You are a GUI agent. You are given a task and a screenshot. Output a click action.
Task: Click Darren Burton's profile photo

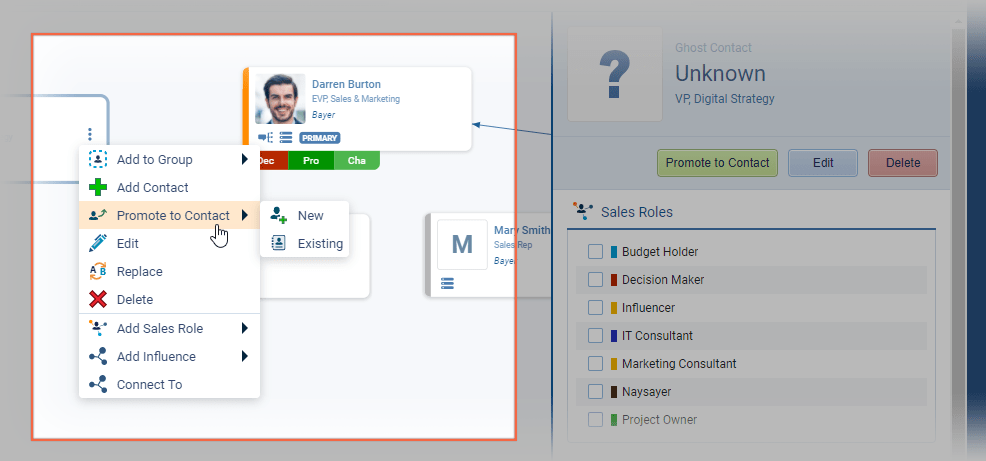tap(280, 99)
